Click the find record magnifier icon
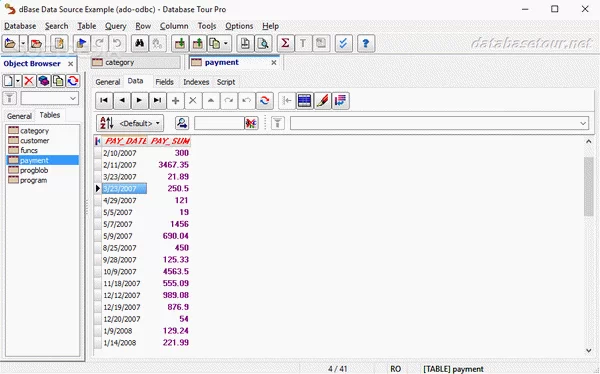The width and height of the screenshot is (600, 374). tap(182, 123)
